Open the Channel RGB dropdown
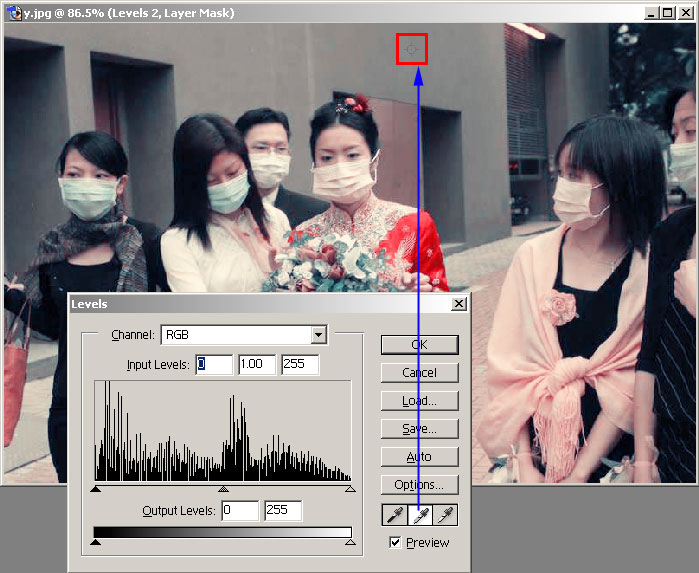The height and width of the screenshot is (573, 699). pyautogui.click(x=318, y=334)
